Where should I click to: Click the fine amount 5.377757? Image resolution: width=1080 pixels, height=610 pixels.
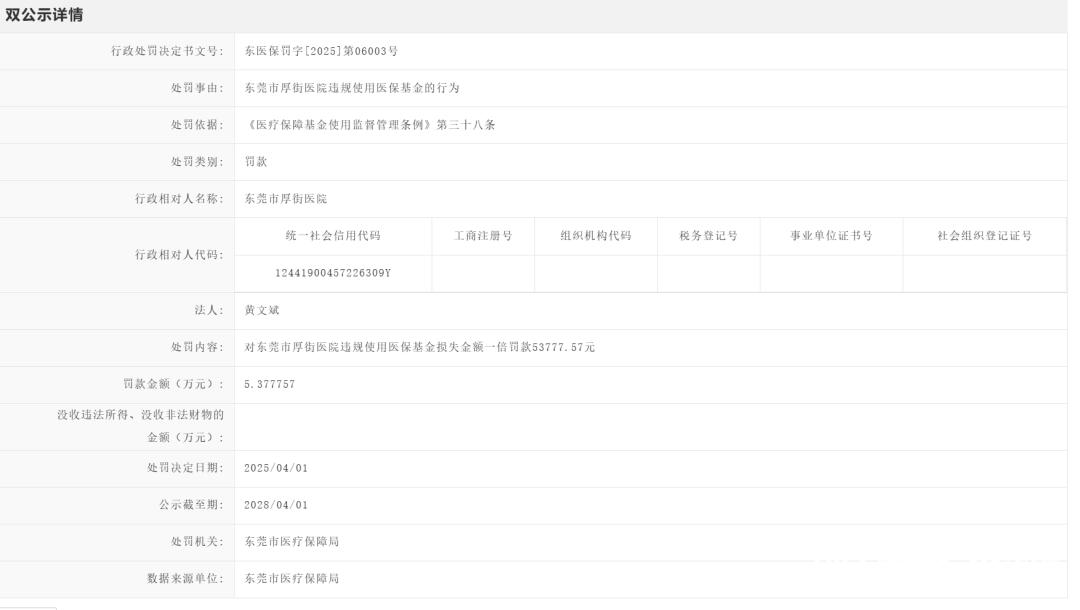pos(269,385)
